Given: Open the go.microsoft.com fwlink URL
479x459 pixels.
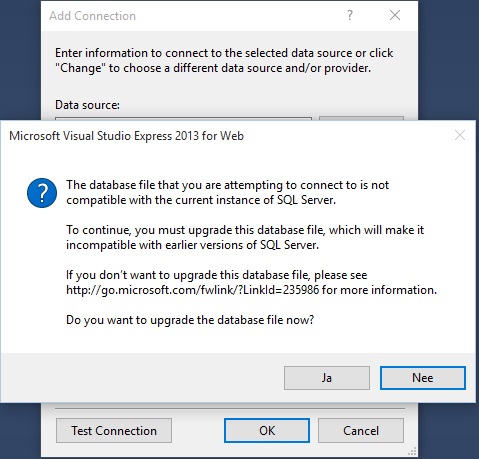Looking at the screenshot, I should pyautogui.click(x=193, y=290).
